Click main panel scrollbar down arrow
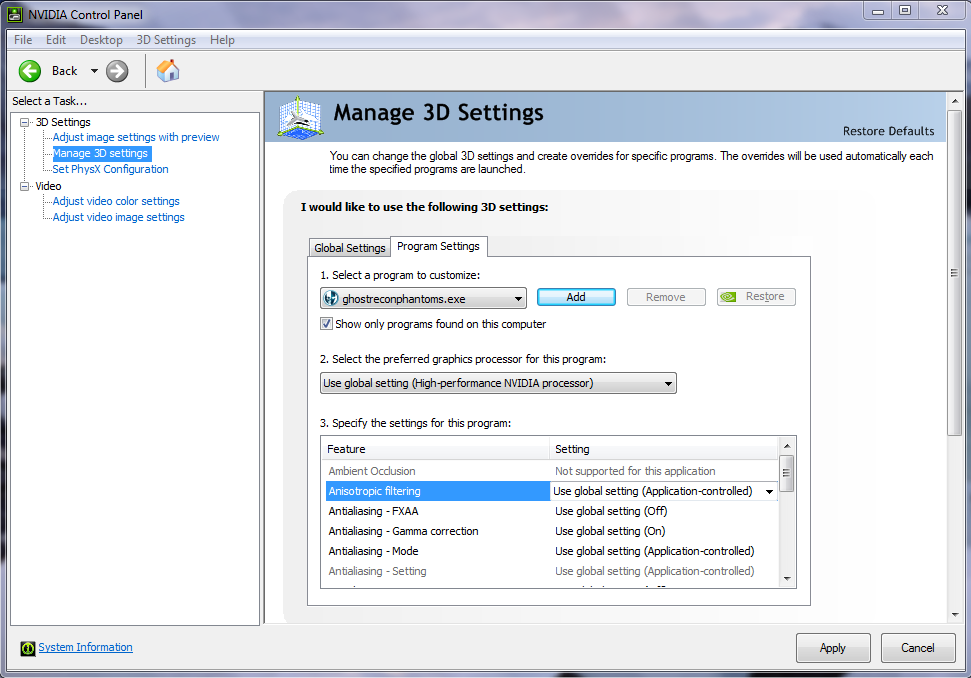The height and width of the screenshot is (678, 971). (955, 615)
